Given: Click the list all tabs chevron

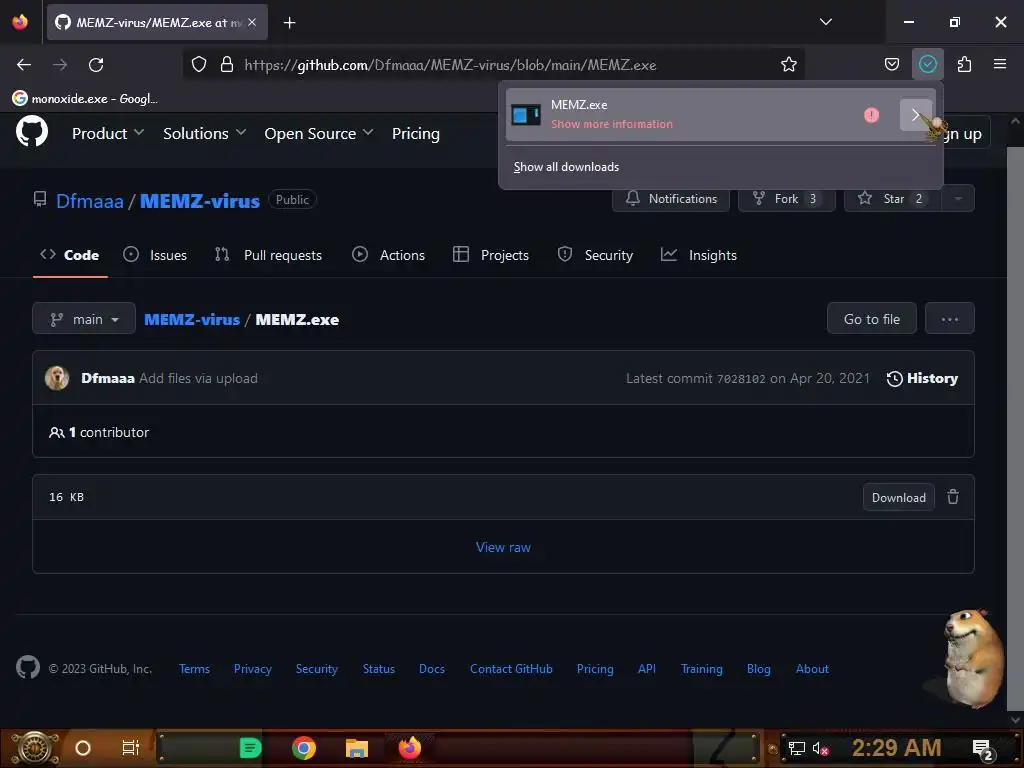Looking at the screenshot, I should [825, 22].
